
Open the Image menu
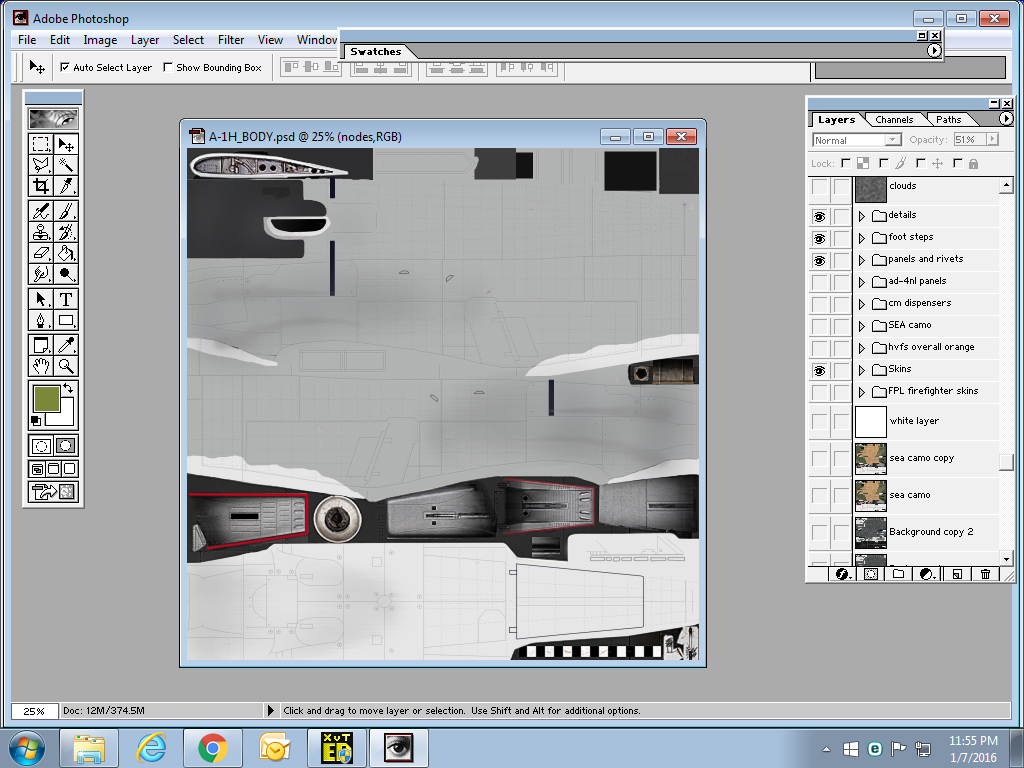(x=100, y=40)
